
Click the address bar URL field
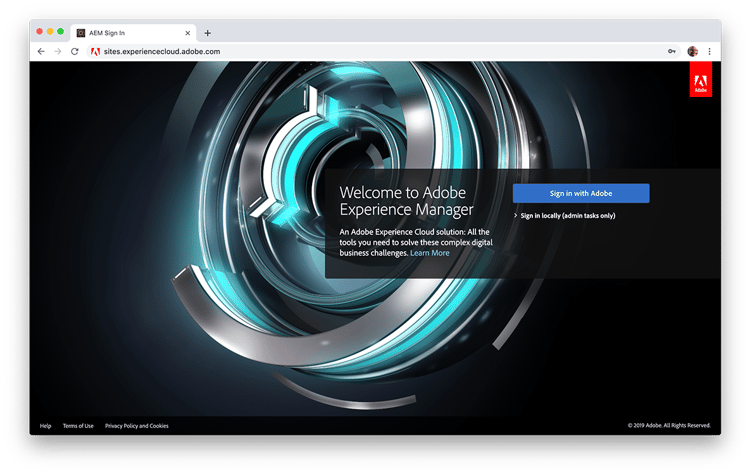[383, 51]
